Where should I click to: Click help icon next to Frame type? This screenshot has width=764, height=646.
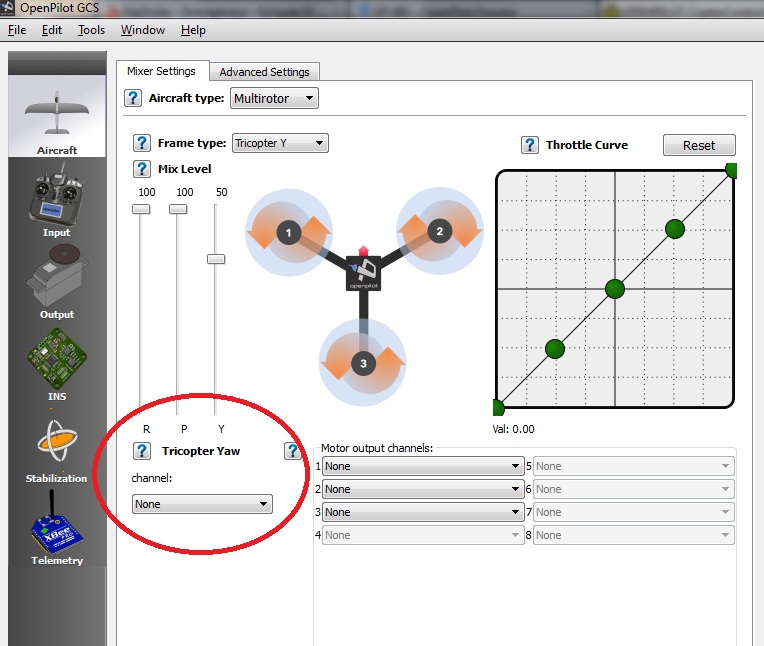(142, 143)
